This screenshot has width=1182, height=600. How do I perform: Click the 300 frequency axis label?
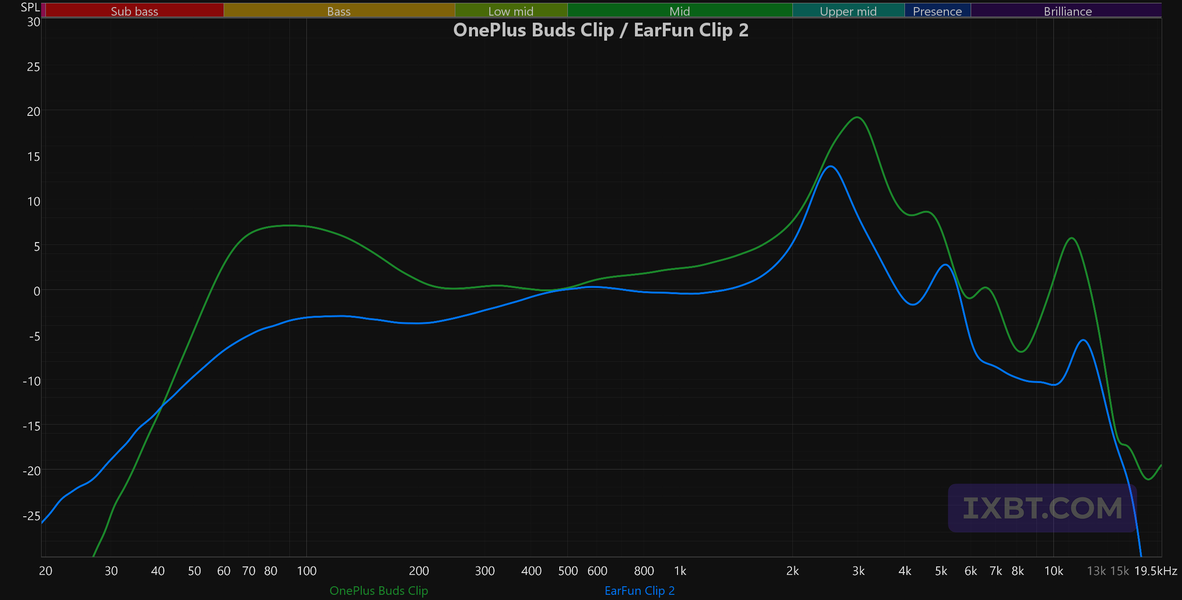[485, 571]
